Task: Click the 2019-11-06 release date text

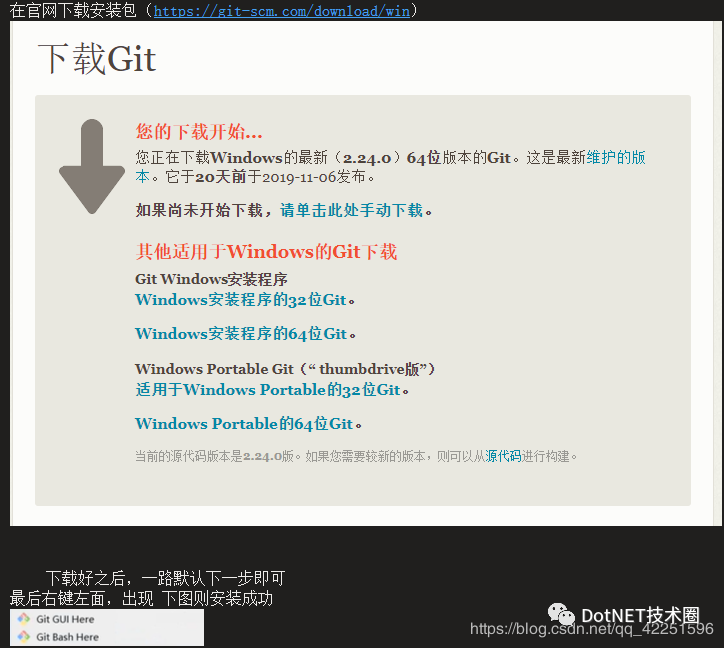Action: [x=299, y=177]
